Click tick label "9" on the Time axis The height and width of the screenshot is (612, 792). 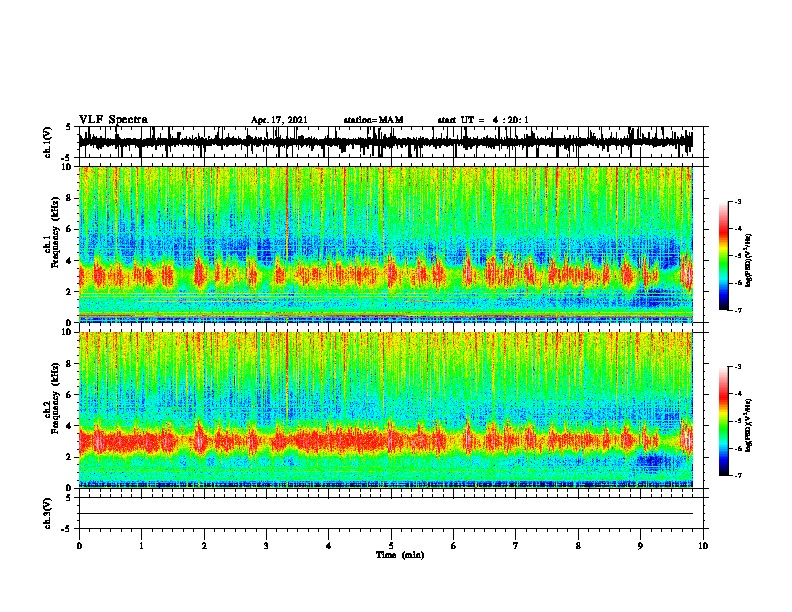click(x=640, y=546)
